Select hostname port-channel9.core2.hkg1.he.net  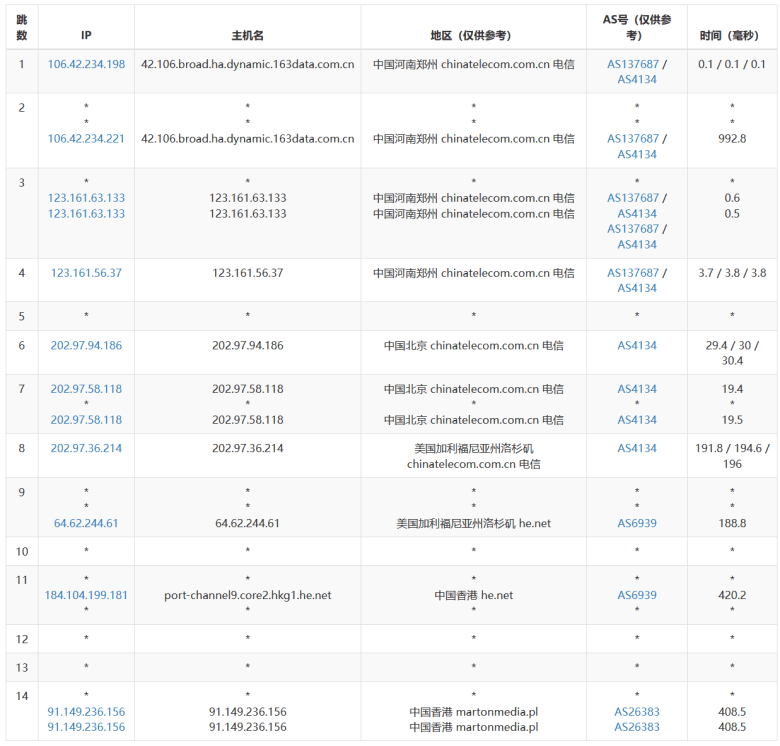[247, 595]
